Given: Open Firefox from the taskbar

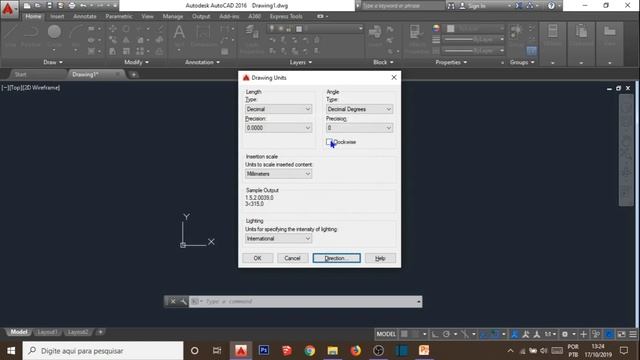Looking at the screenshot, I should click(356, 351).
